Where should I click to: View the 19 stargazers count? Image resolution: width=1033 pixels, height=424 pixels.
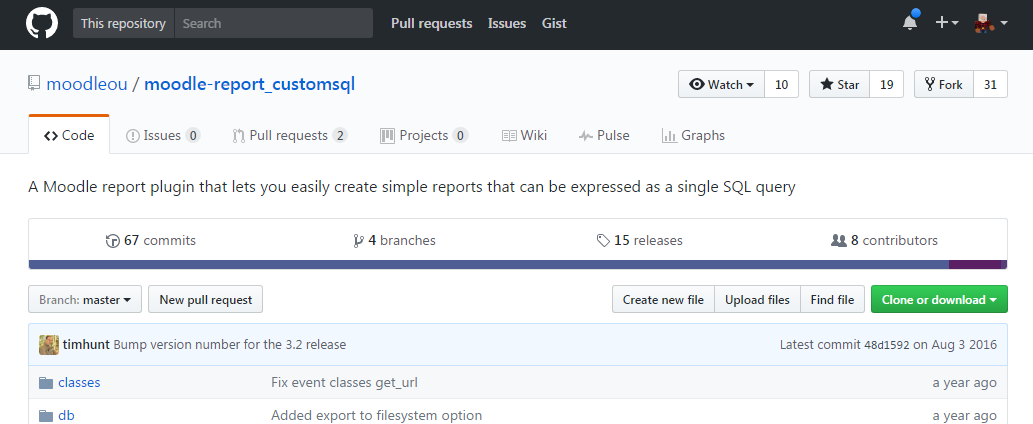886,84
